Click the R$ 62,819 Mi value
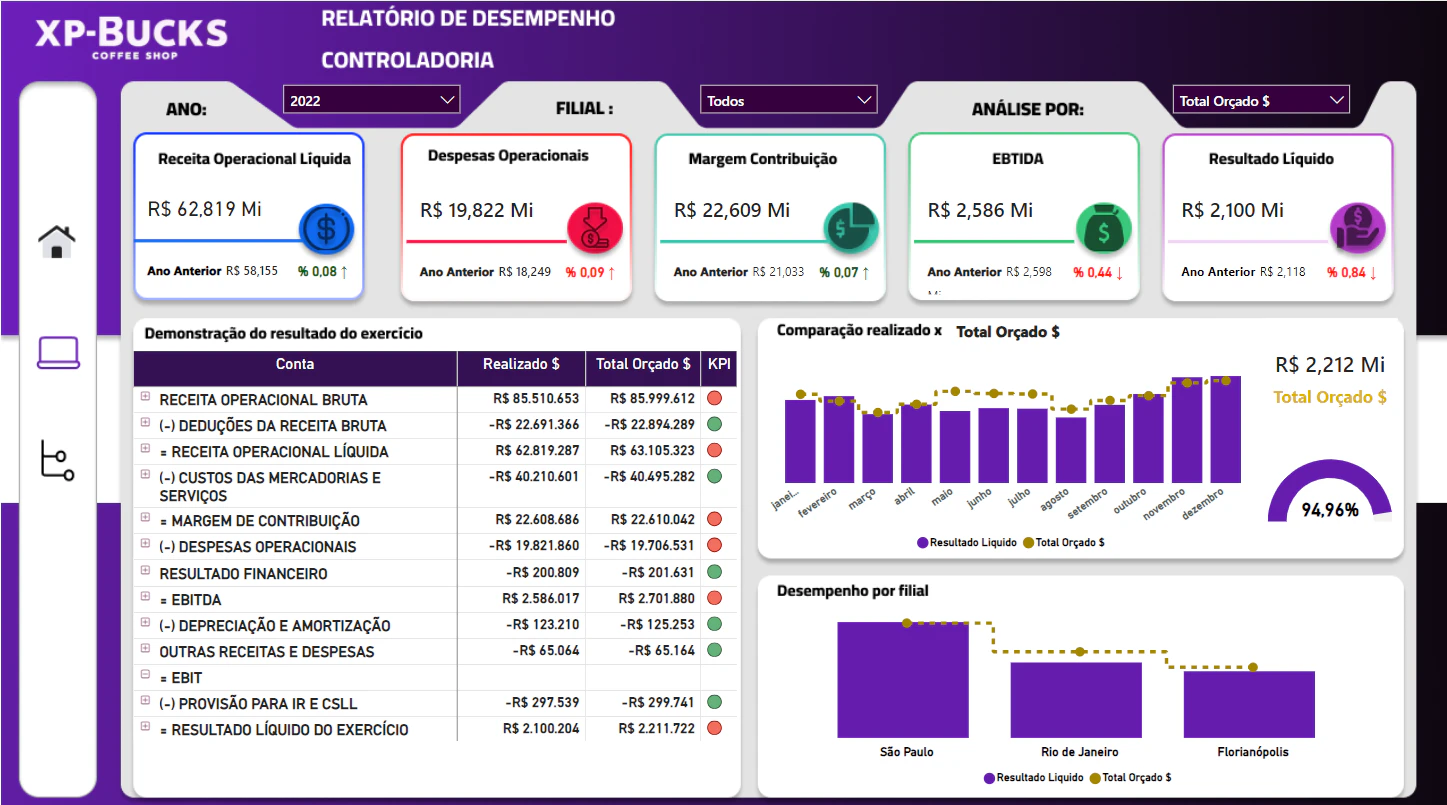The width and height of the screenshot is (1447, 805). coord(204,209)
